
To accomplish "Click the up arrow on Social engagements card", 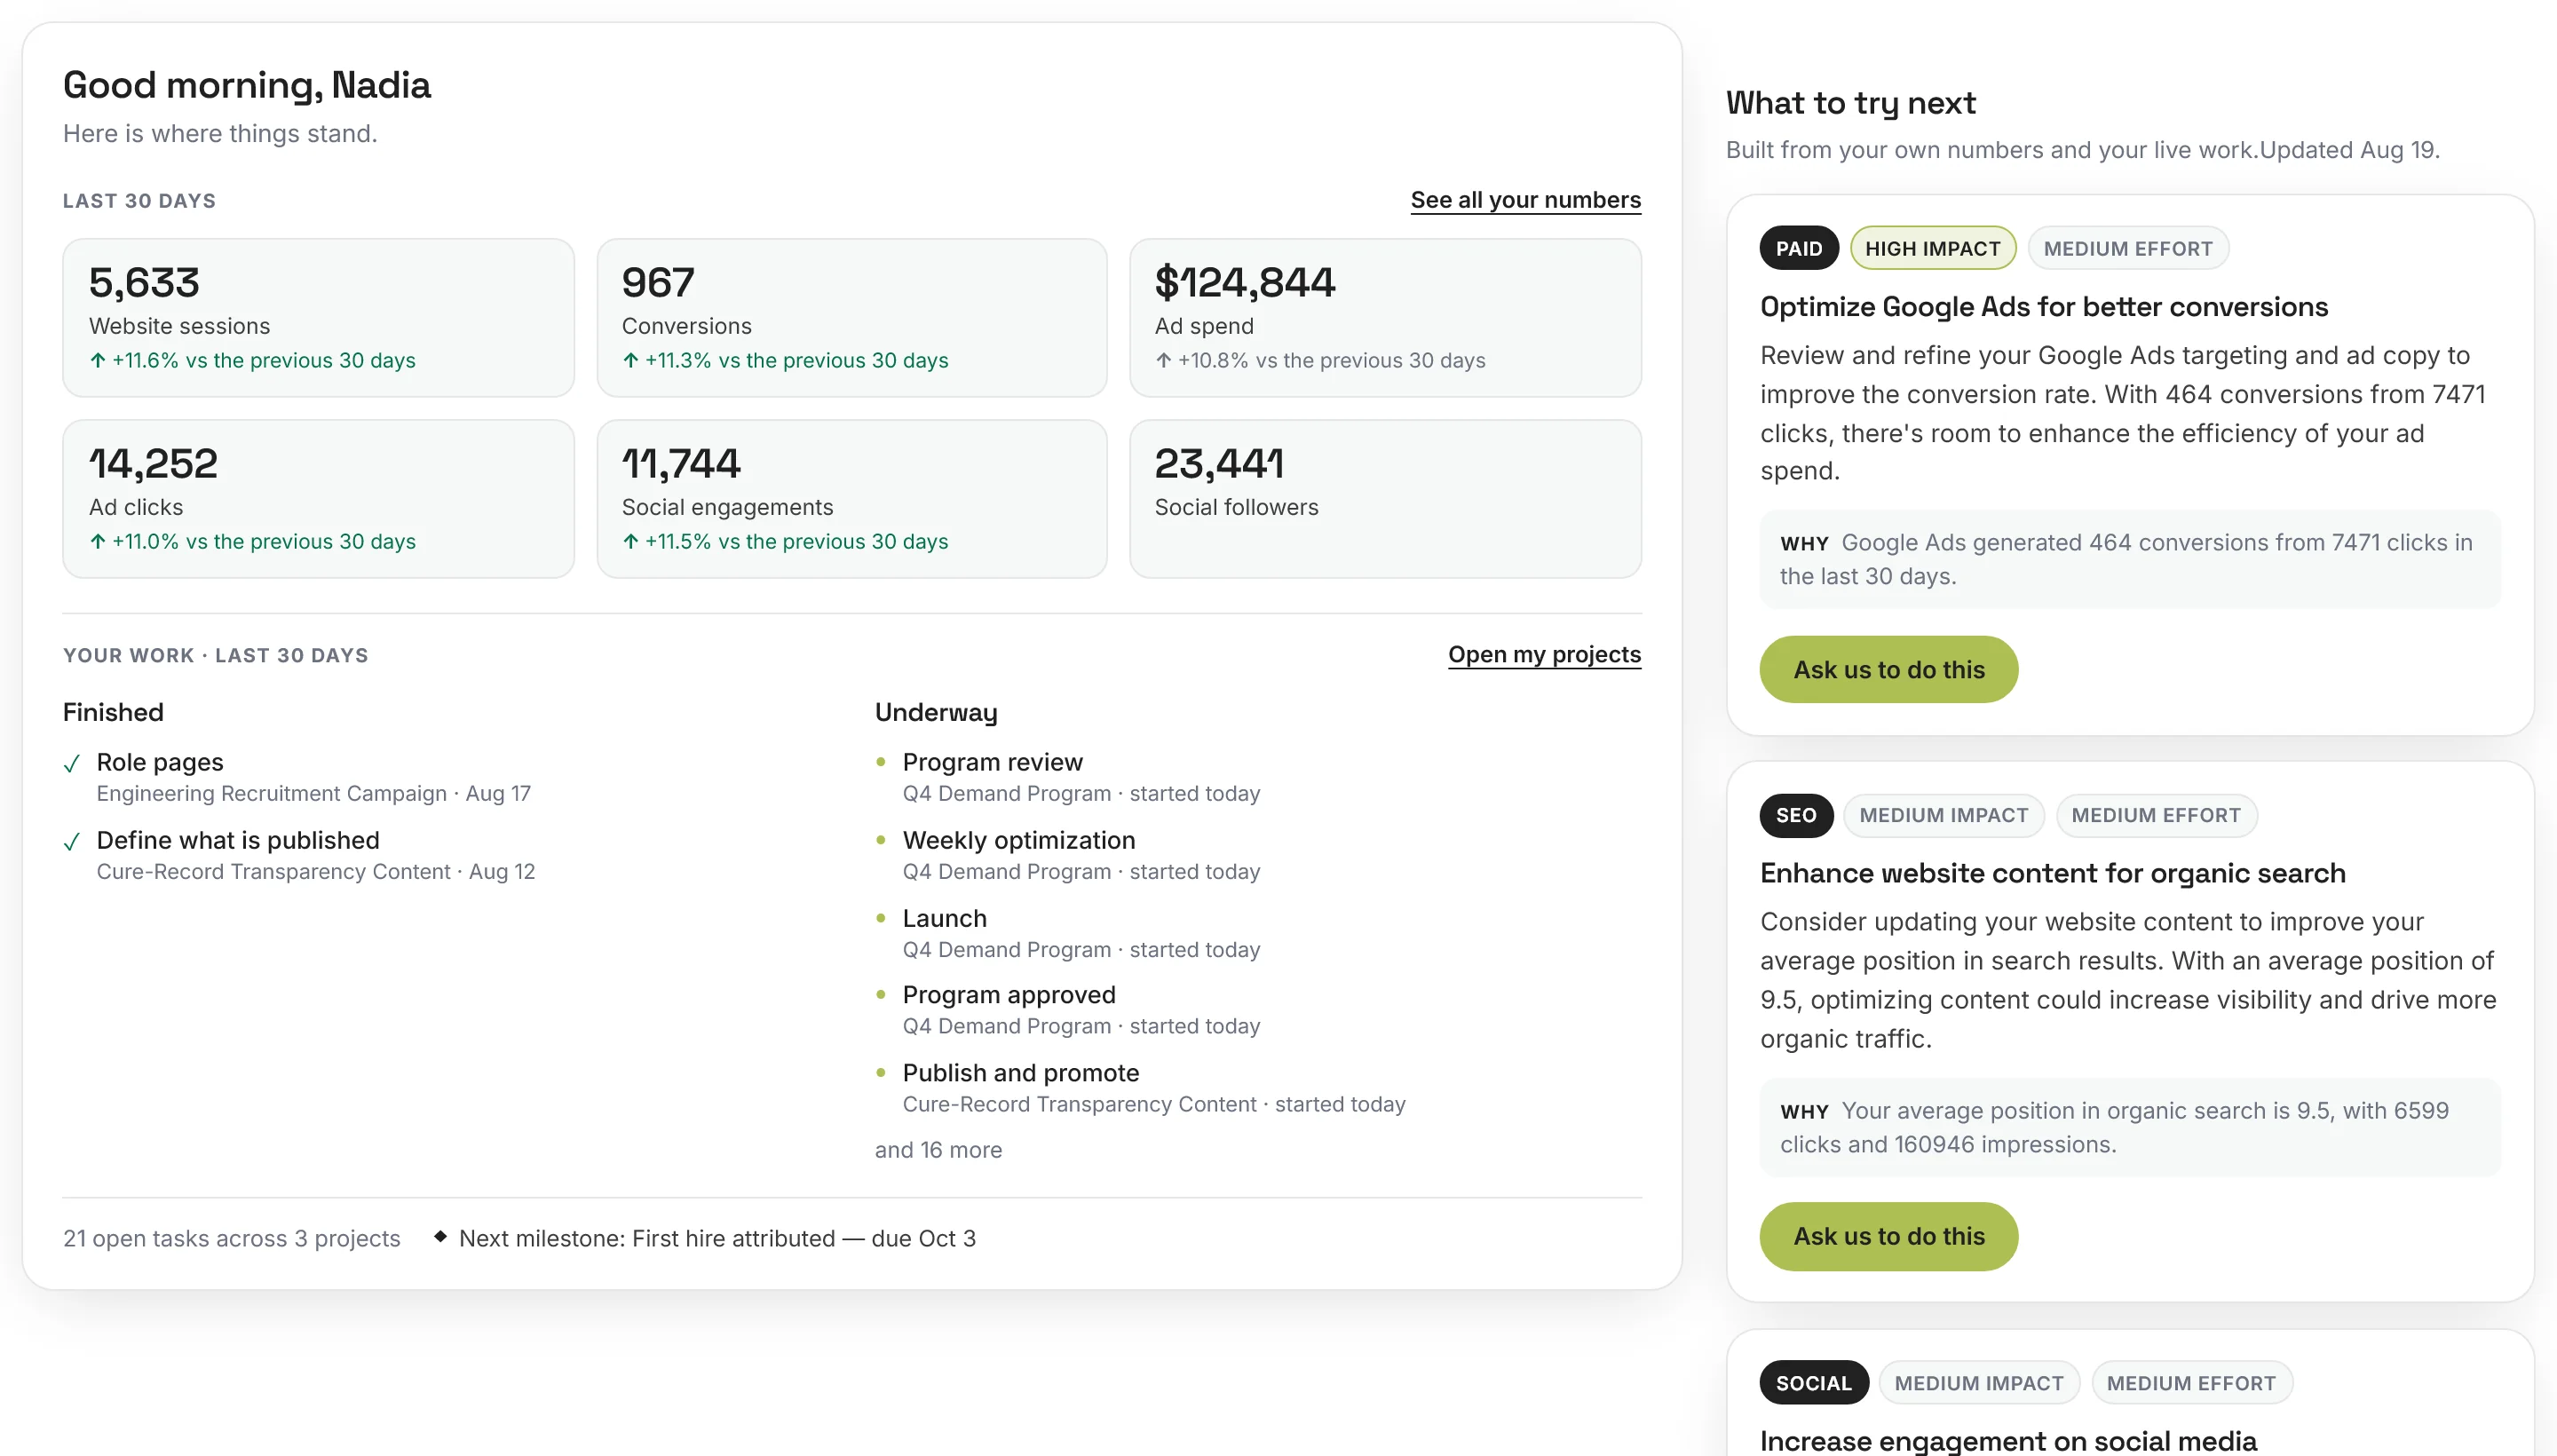I will pos(630,541).
